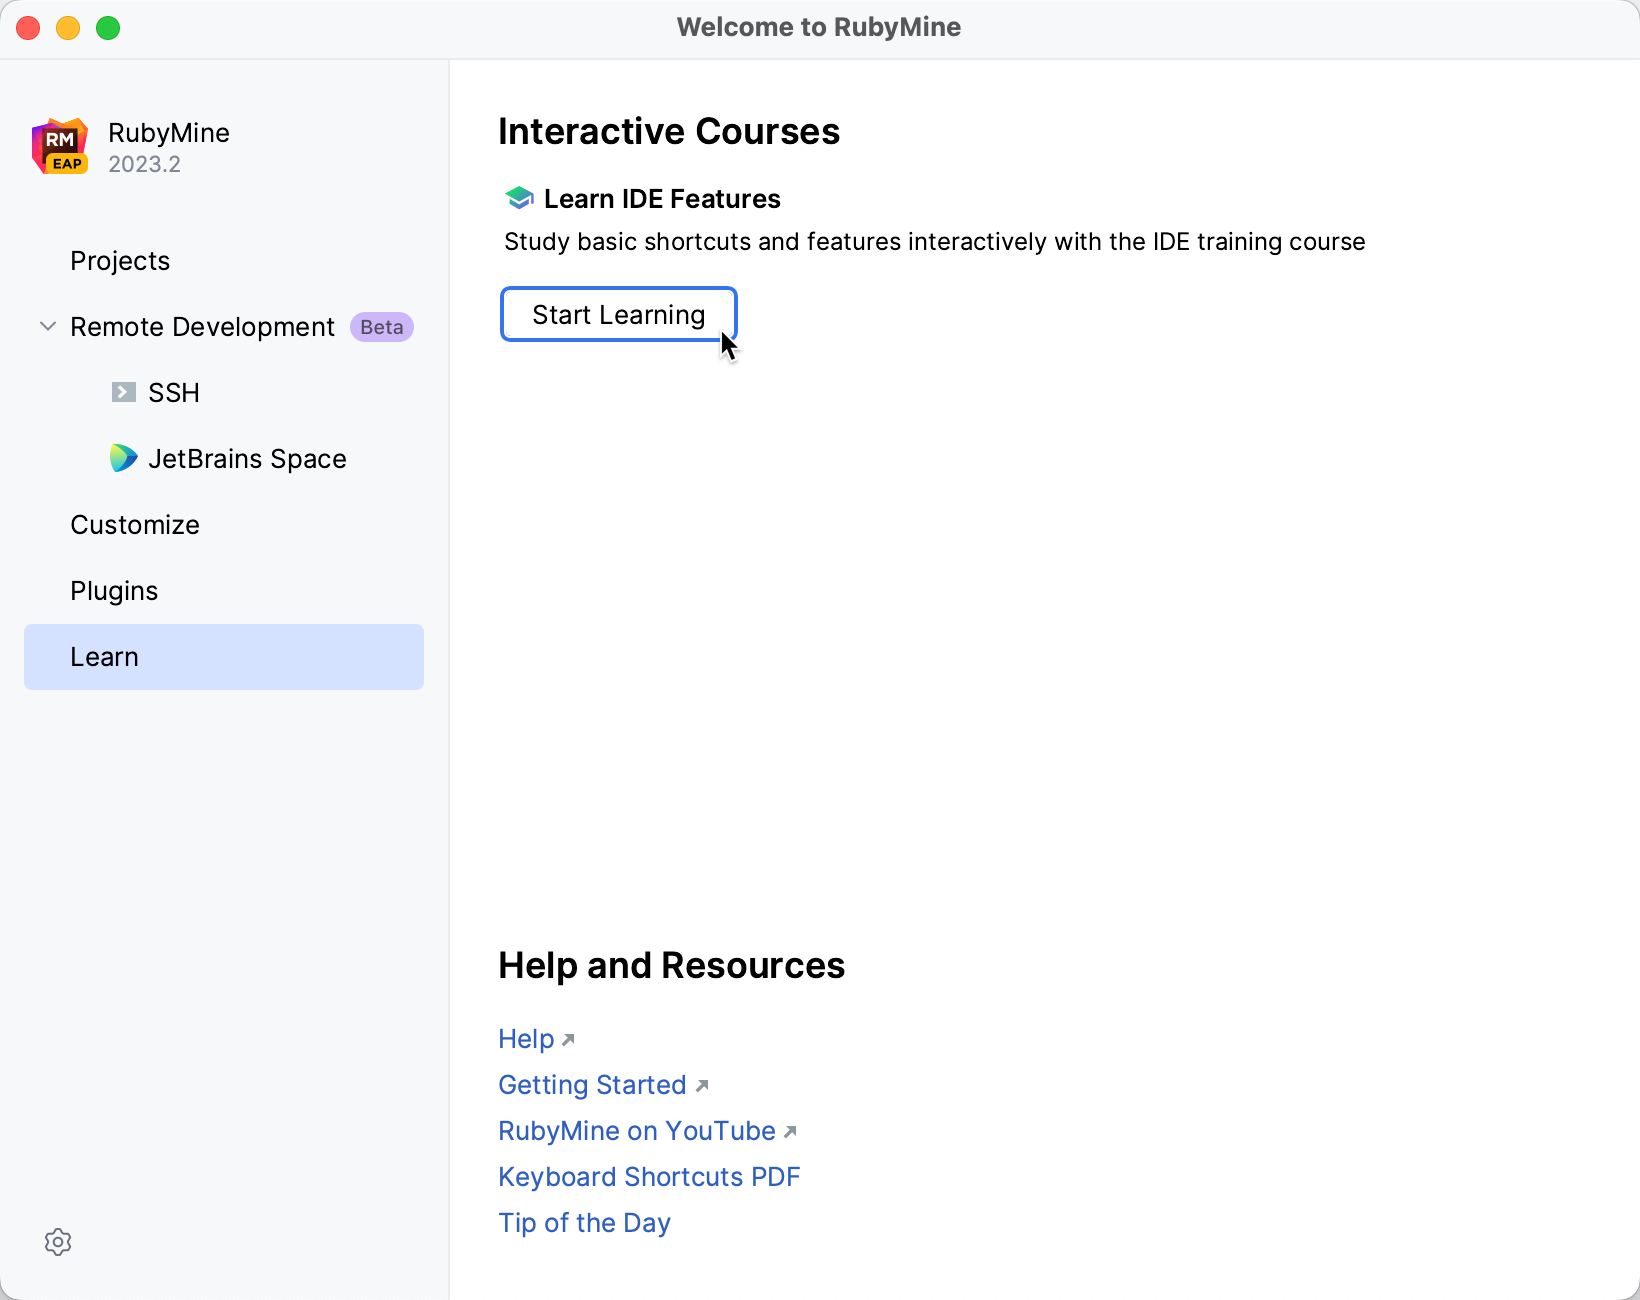This screenshot has width=1640, height=1300.
Task: Open the Keyboard Shortcuts PDF link
Action: pos(649,1177)
